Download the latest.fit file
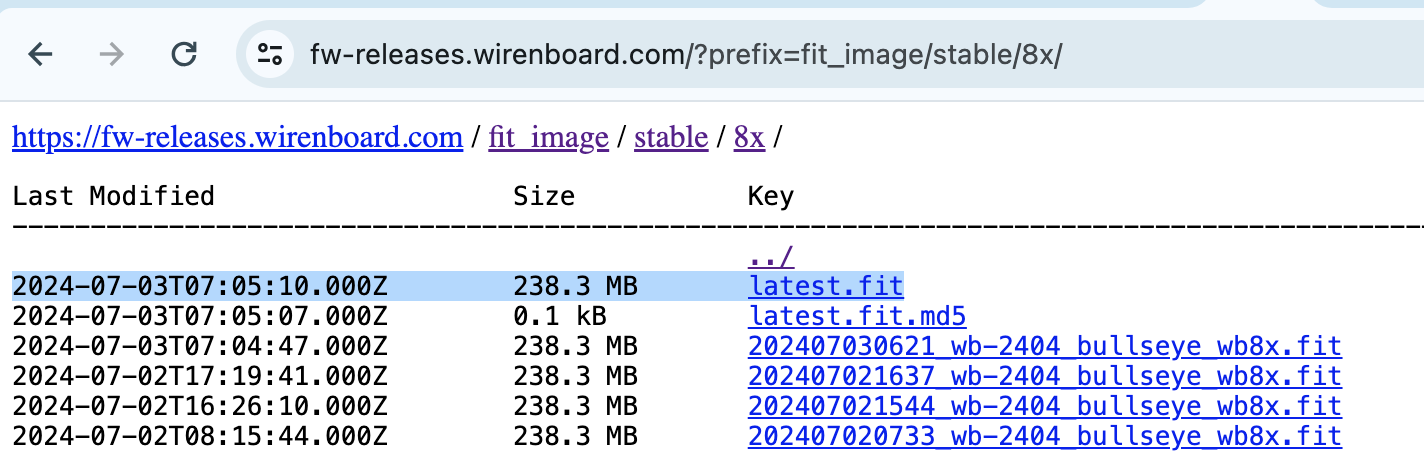 [825, 287]
